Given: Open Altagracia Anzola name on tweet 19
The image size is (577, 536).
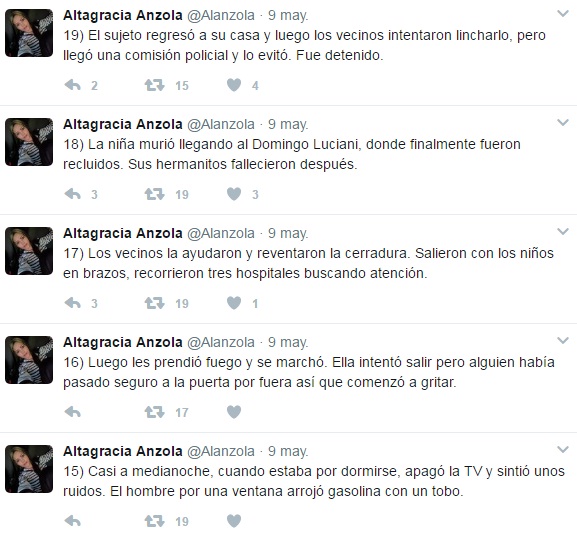Looking at the screenshot, I should [123, 15].
